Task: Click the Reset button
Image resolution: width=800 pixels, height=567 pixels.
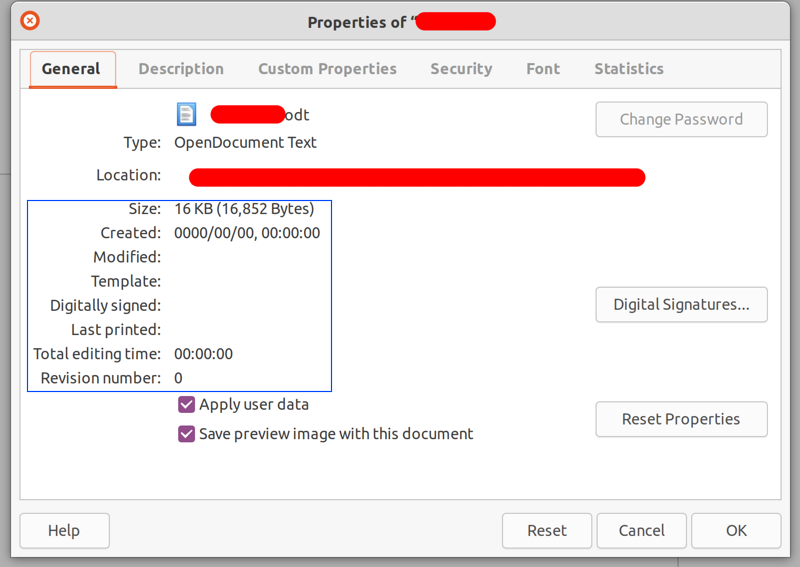Action: coord(547,531)
